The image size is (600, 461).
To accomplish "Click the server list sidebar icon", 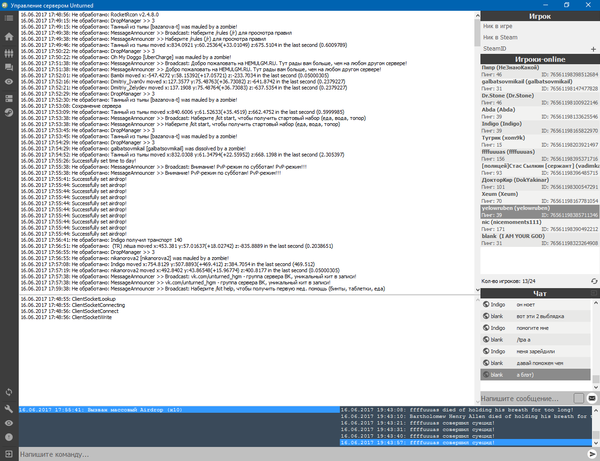I will (8, 98).
